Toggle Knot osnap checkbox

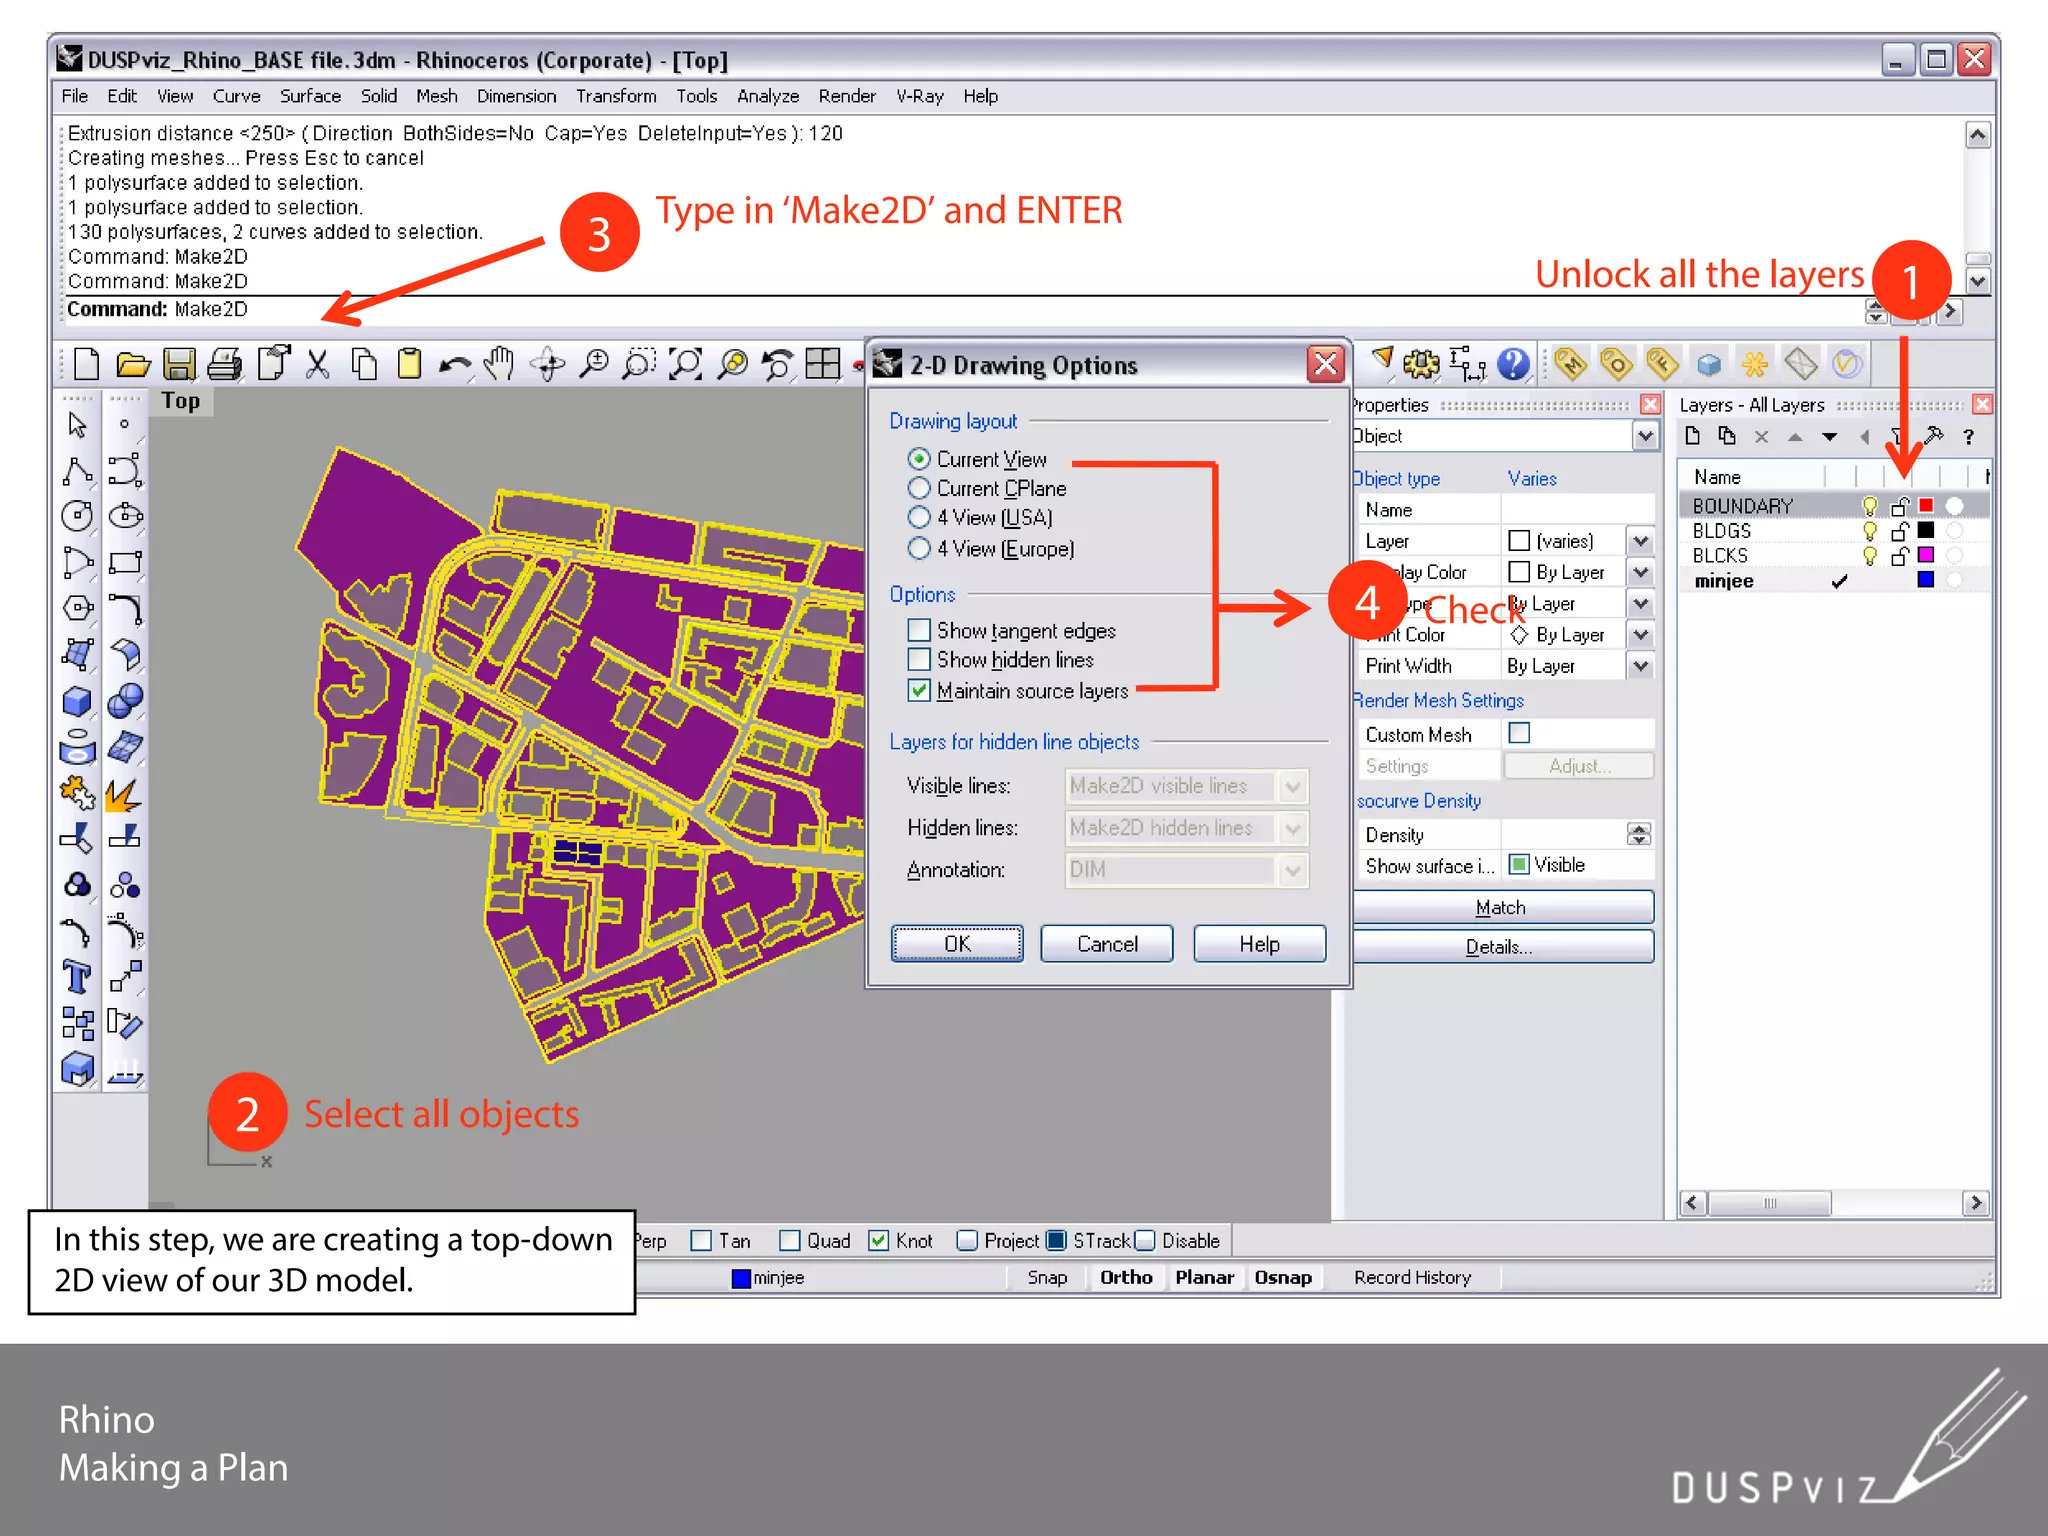[879, 1240]
